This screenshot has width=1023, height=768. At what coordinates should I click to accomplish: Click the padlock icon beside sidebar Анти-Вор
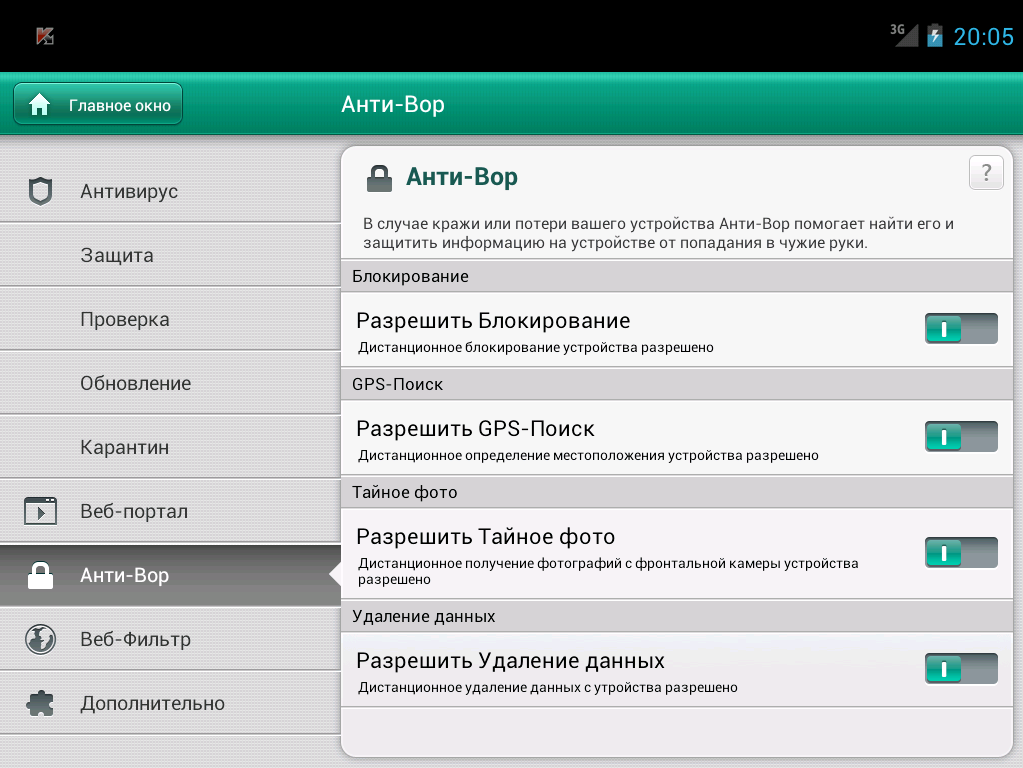click(40, 575)
